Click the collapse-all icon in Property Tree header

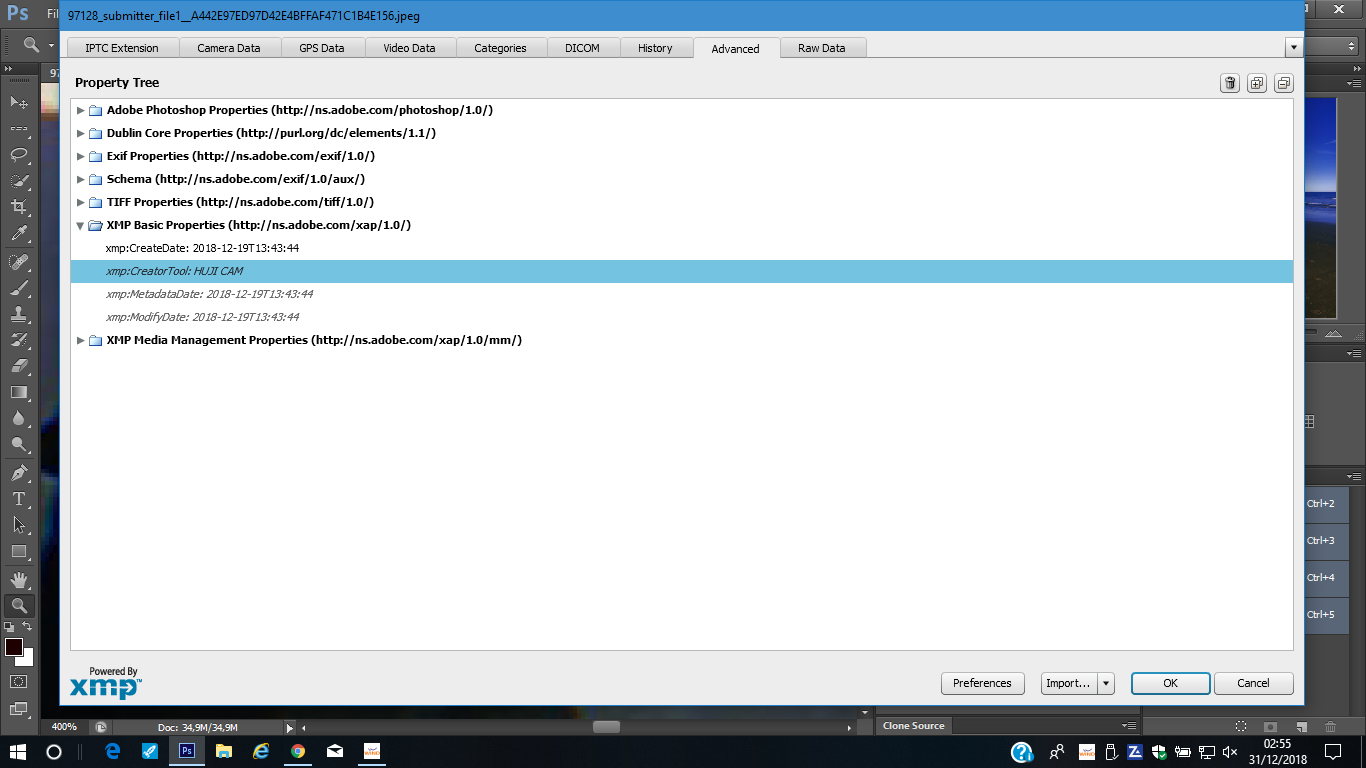pos(1283,83)
